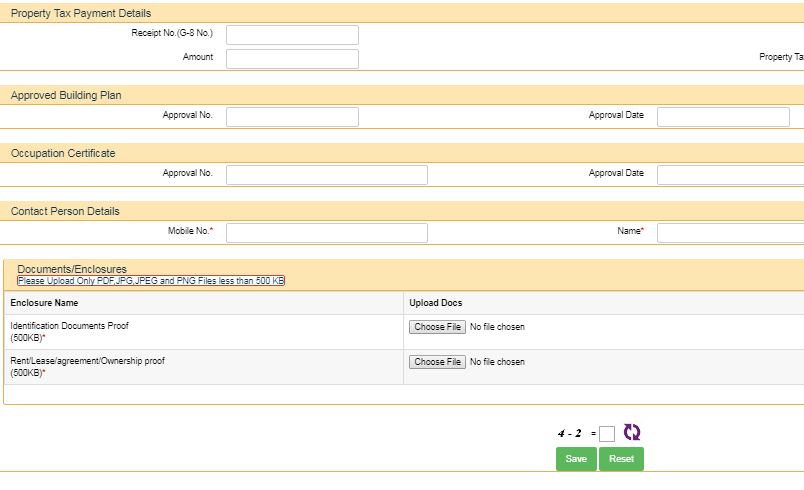Viewport: 804px width, 490px height.
Task: Click the Contact Person Details header
Action: [x=65, y=211]
